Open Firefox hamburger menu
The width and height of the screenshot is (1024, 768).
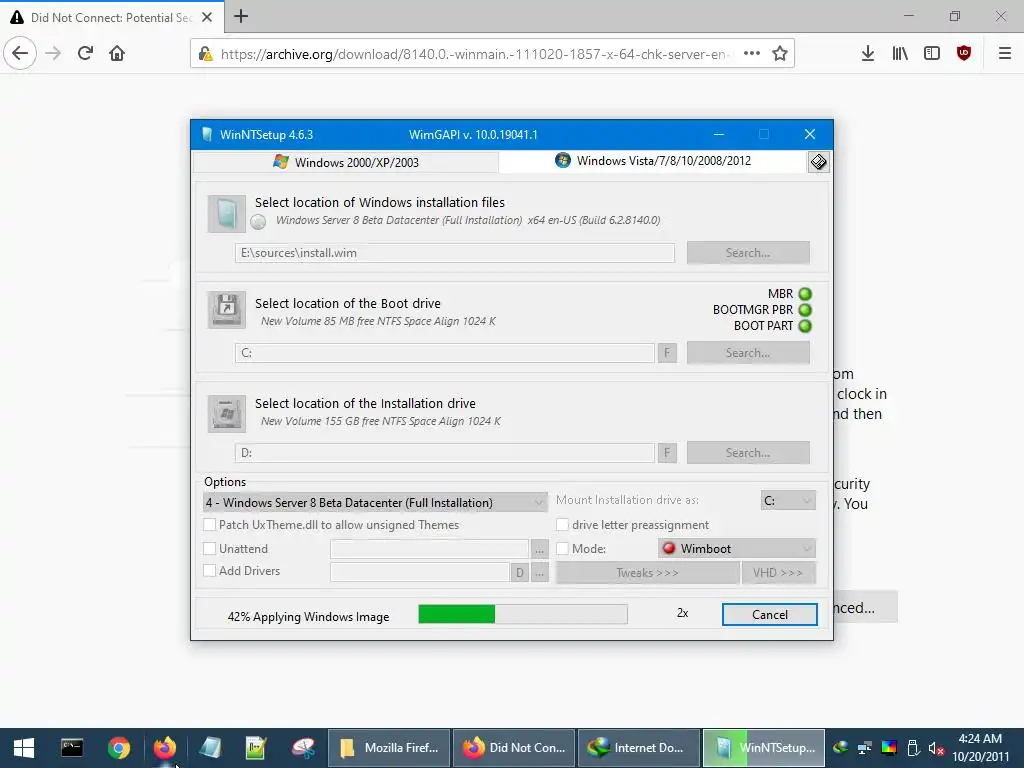(1005, 54)
